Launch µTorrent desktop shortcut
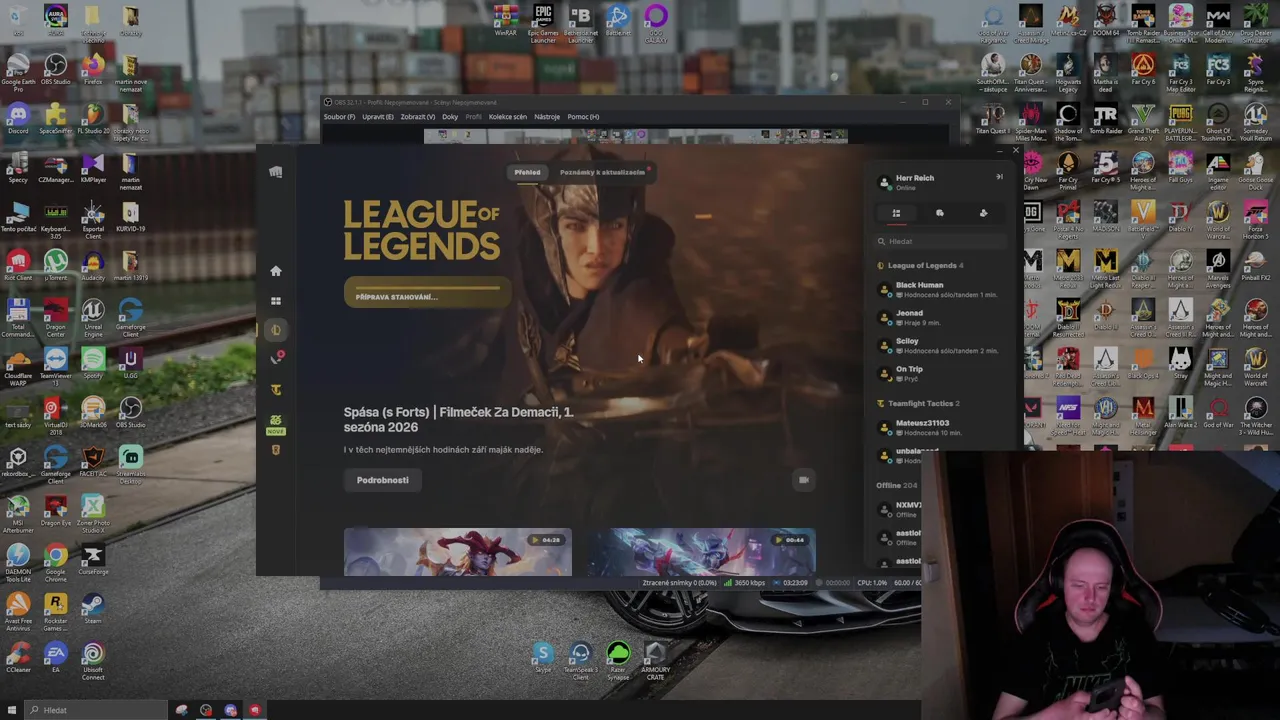Screen dimensions: 1280x720 point(55,267)
